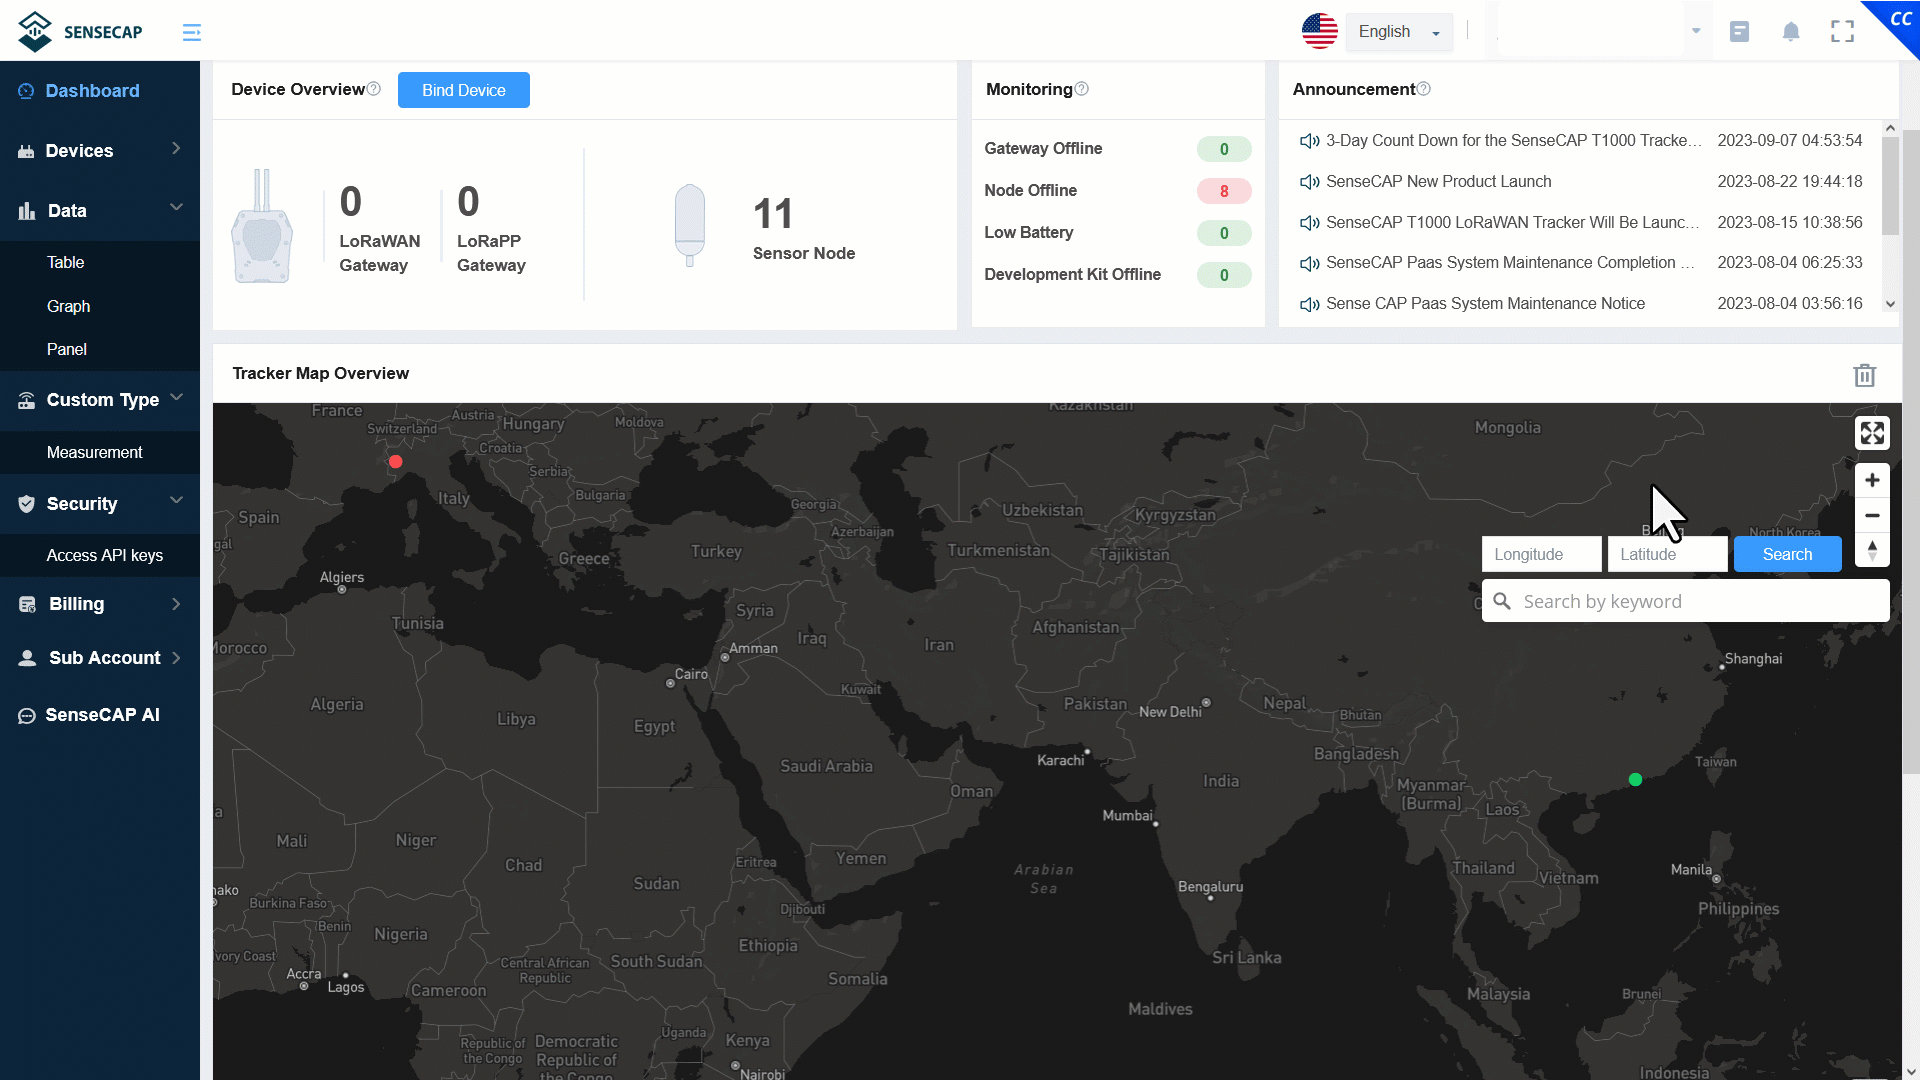Click the Device Overview help icon
This screenshot has height=1080, width=1920.
tap(374, 89)
